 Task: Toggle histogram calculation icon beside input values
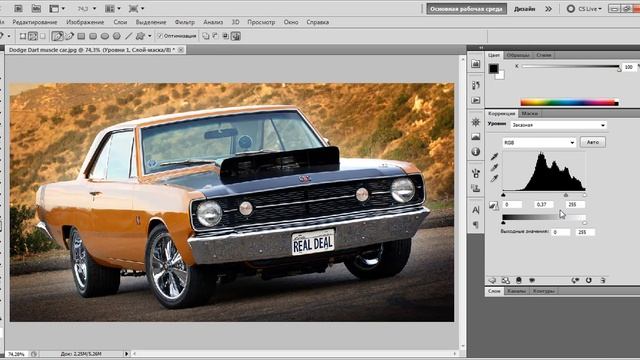coord(494,206)
